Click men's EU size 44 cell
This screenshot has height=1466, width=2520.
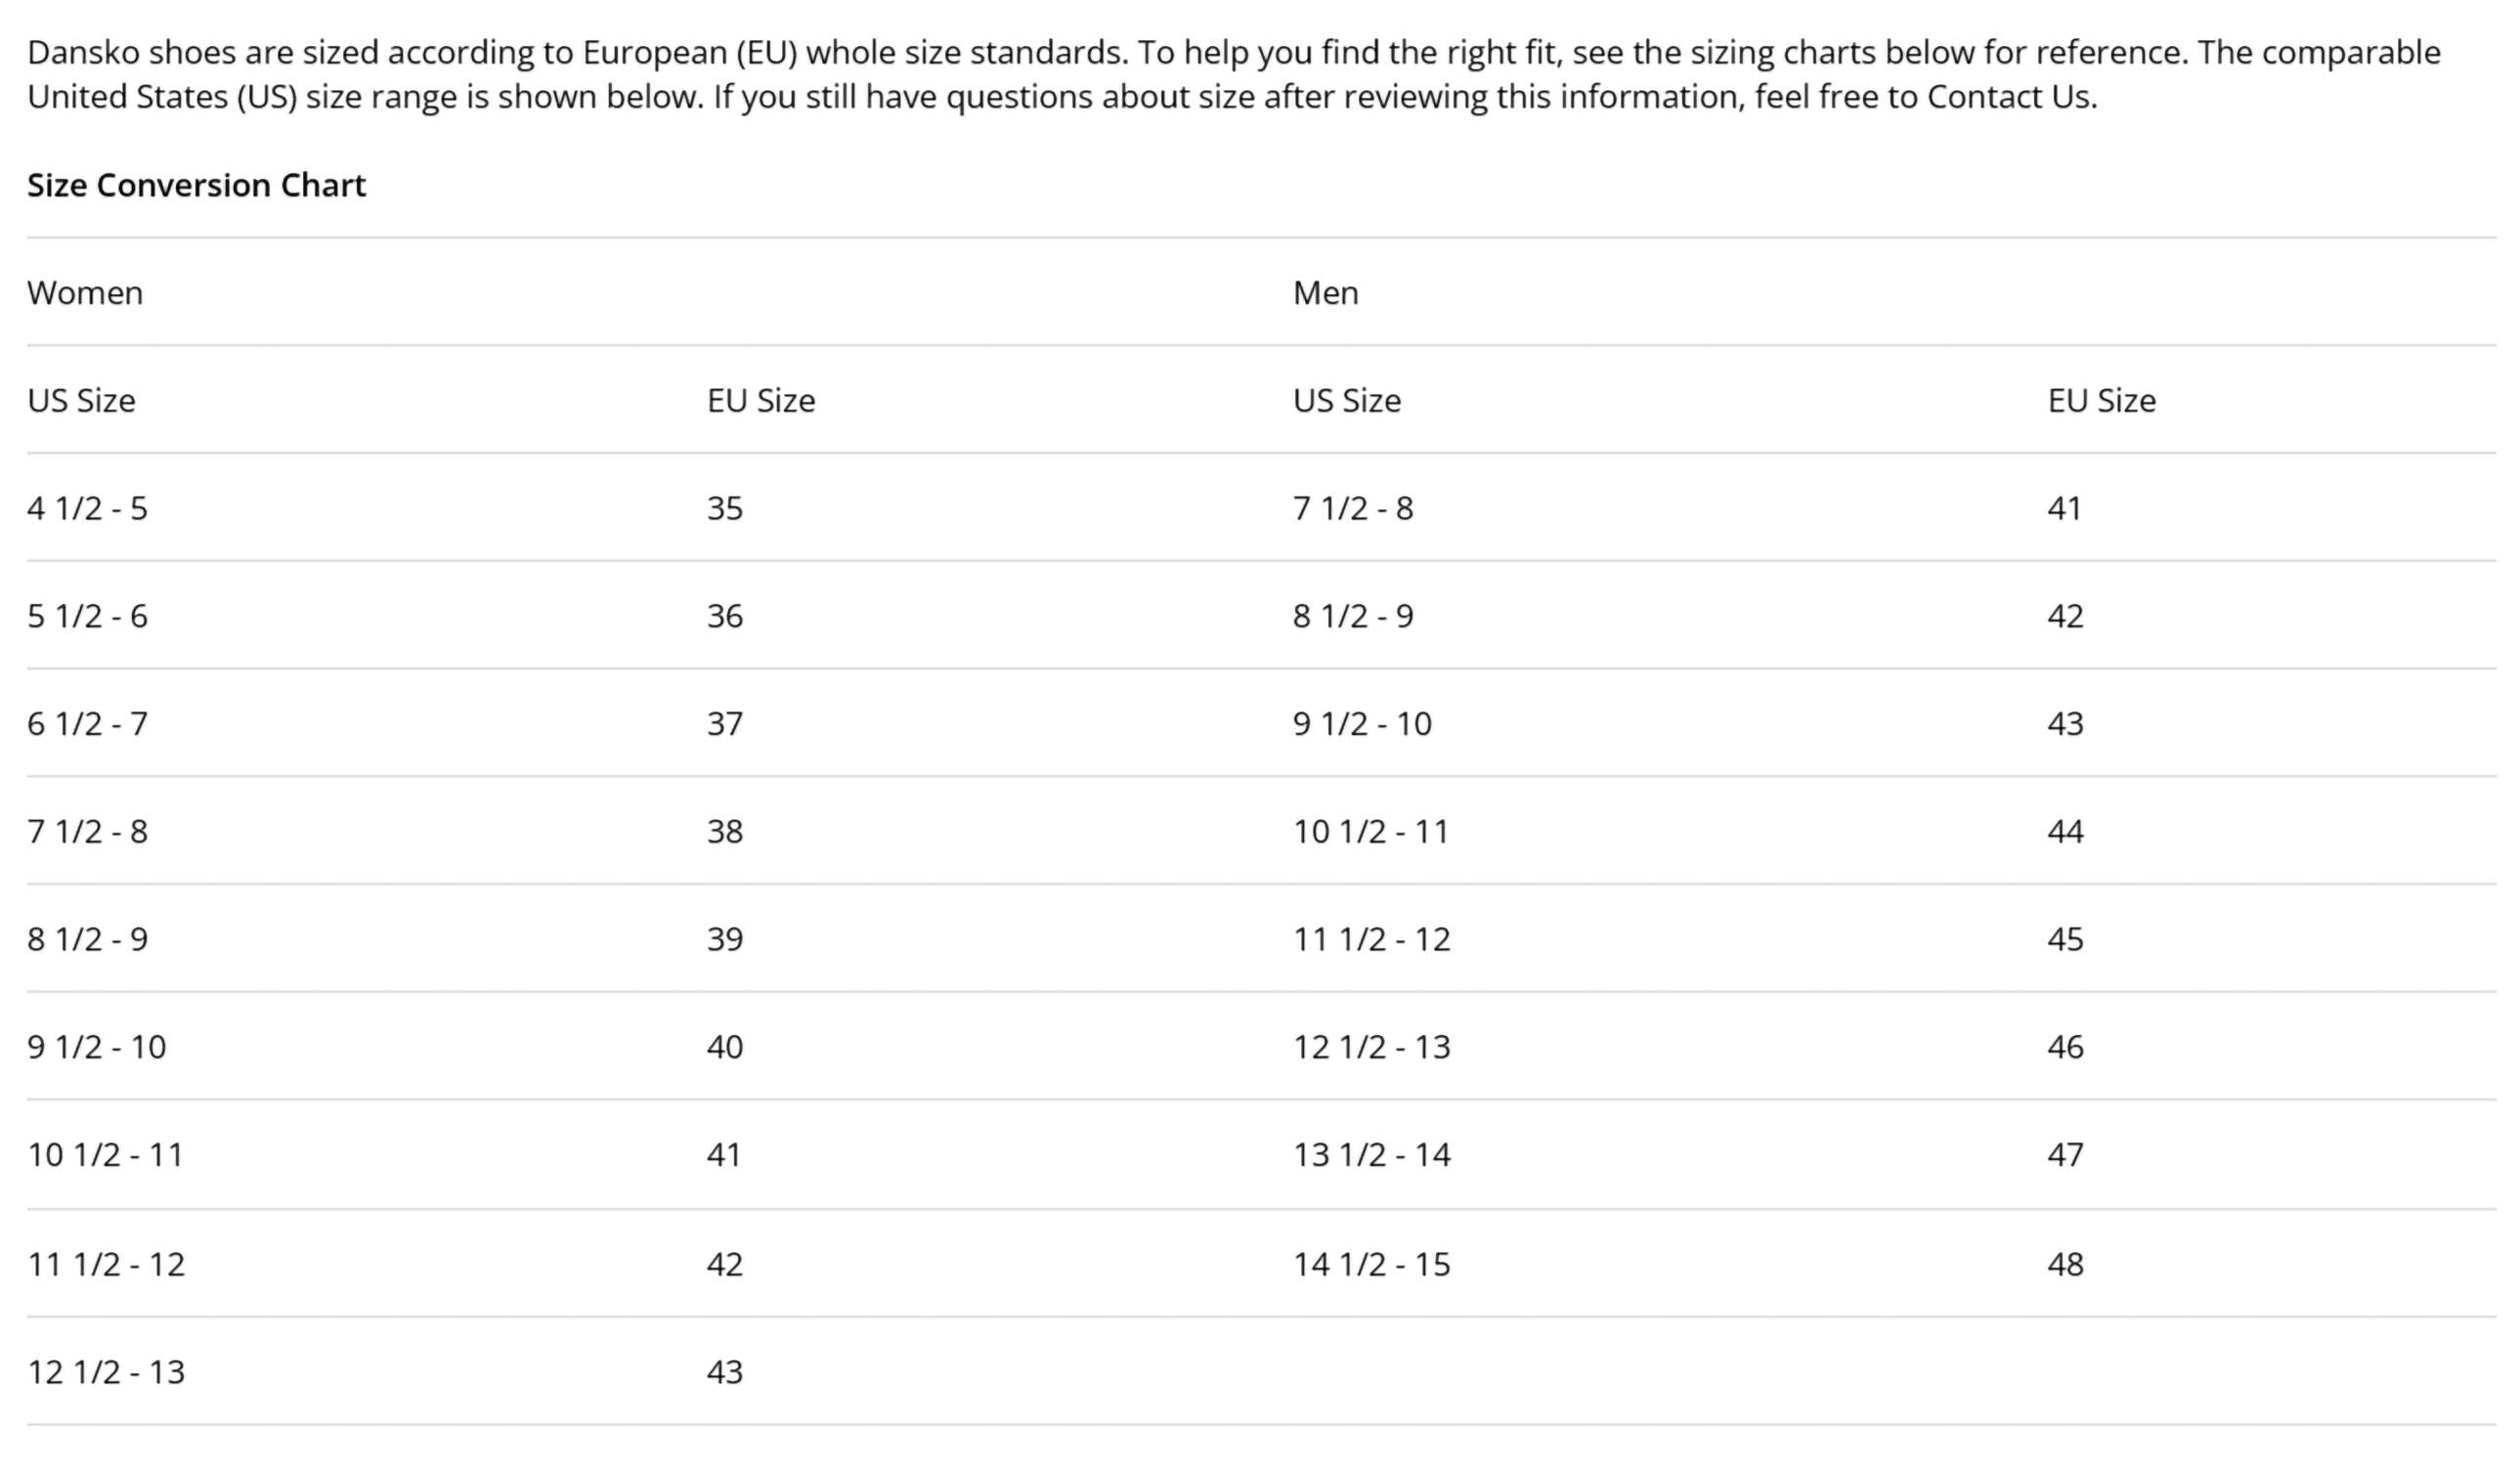pyautogui.click(x=2065, y=832)
